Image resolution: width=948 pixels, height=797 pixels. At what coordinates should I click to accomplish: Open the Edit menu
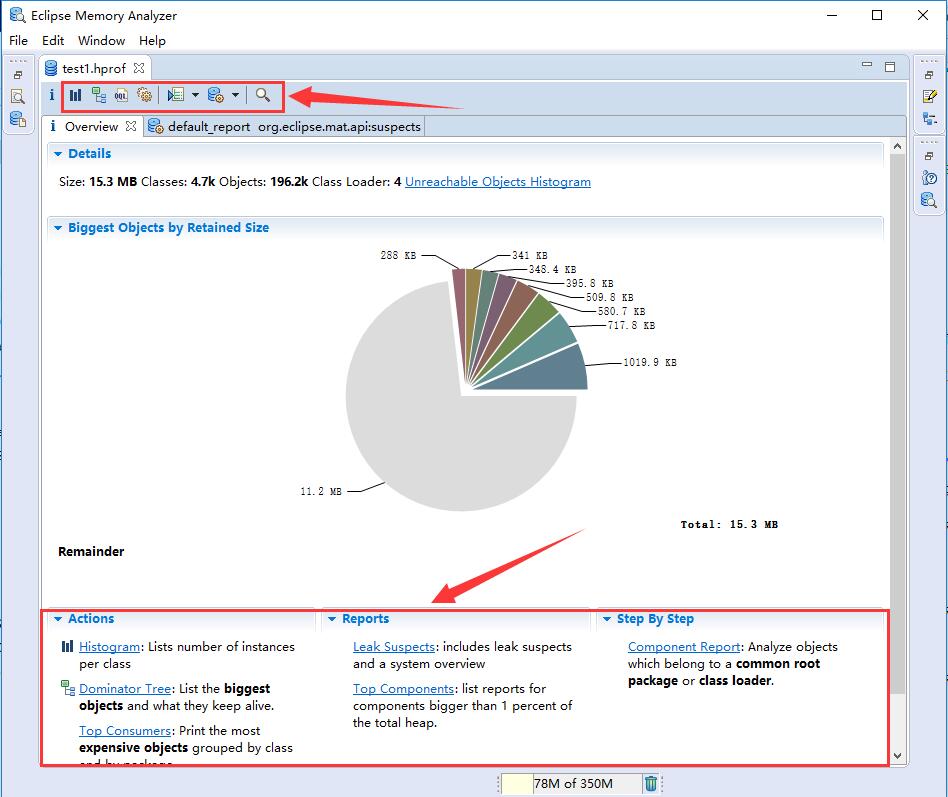click(x=53, y=41)
